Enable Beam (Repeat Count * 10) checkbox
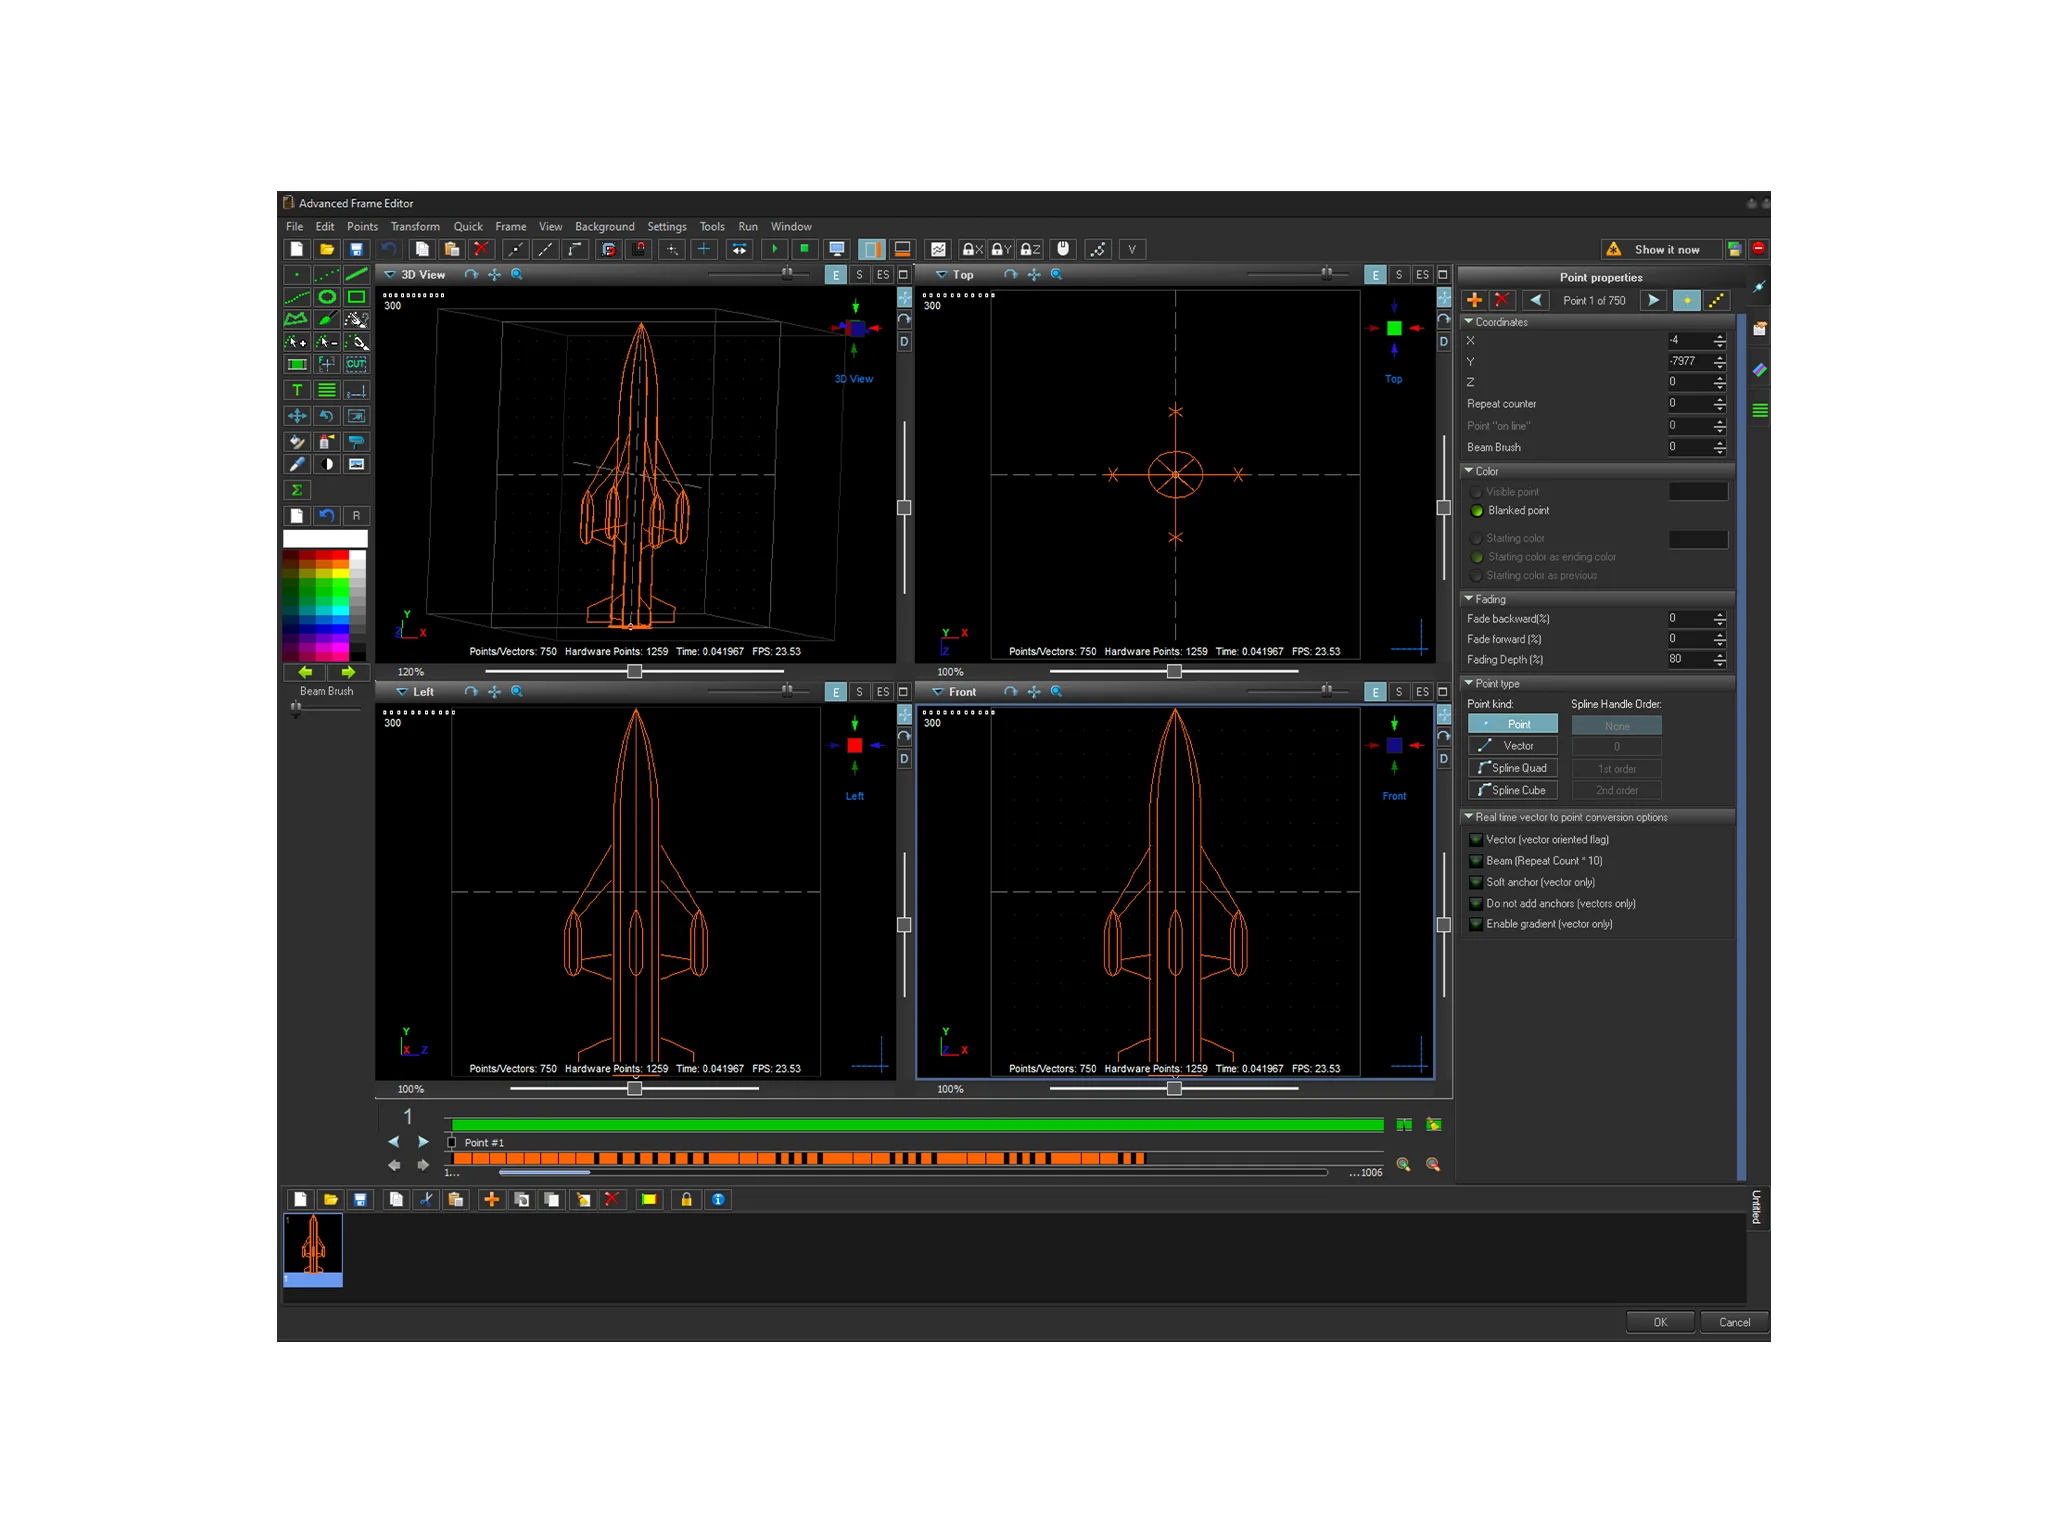The image size is (2048, 1536). 1475,861
